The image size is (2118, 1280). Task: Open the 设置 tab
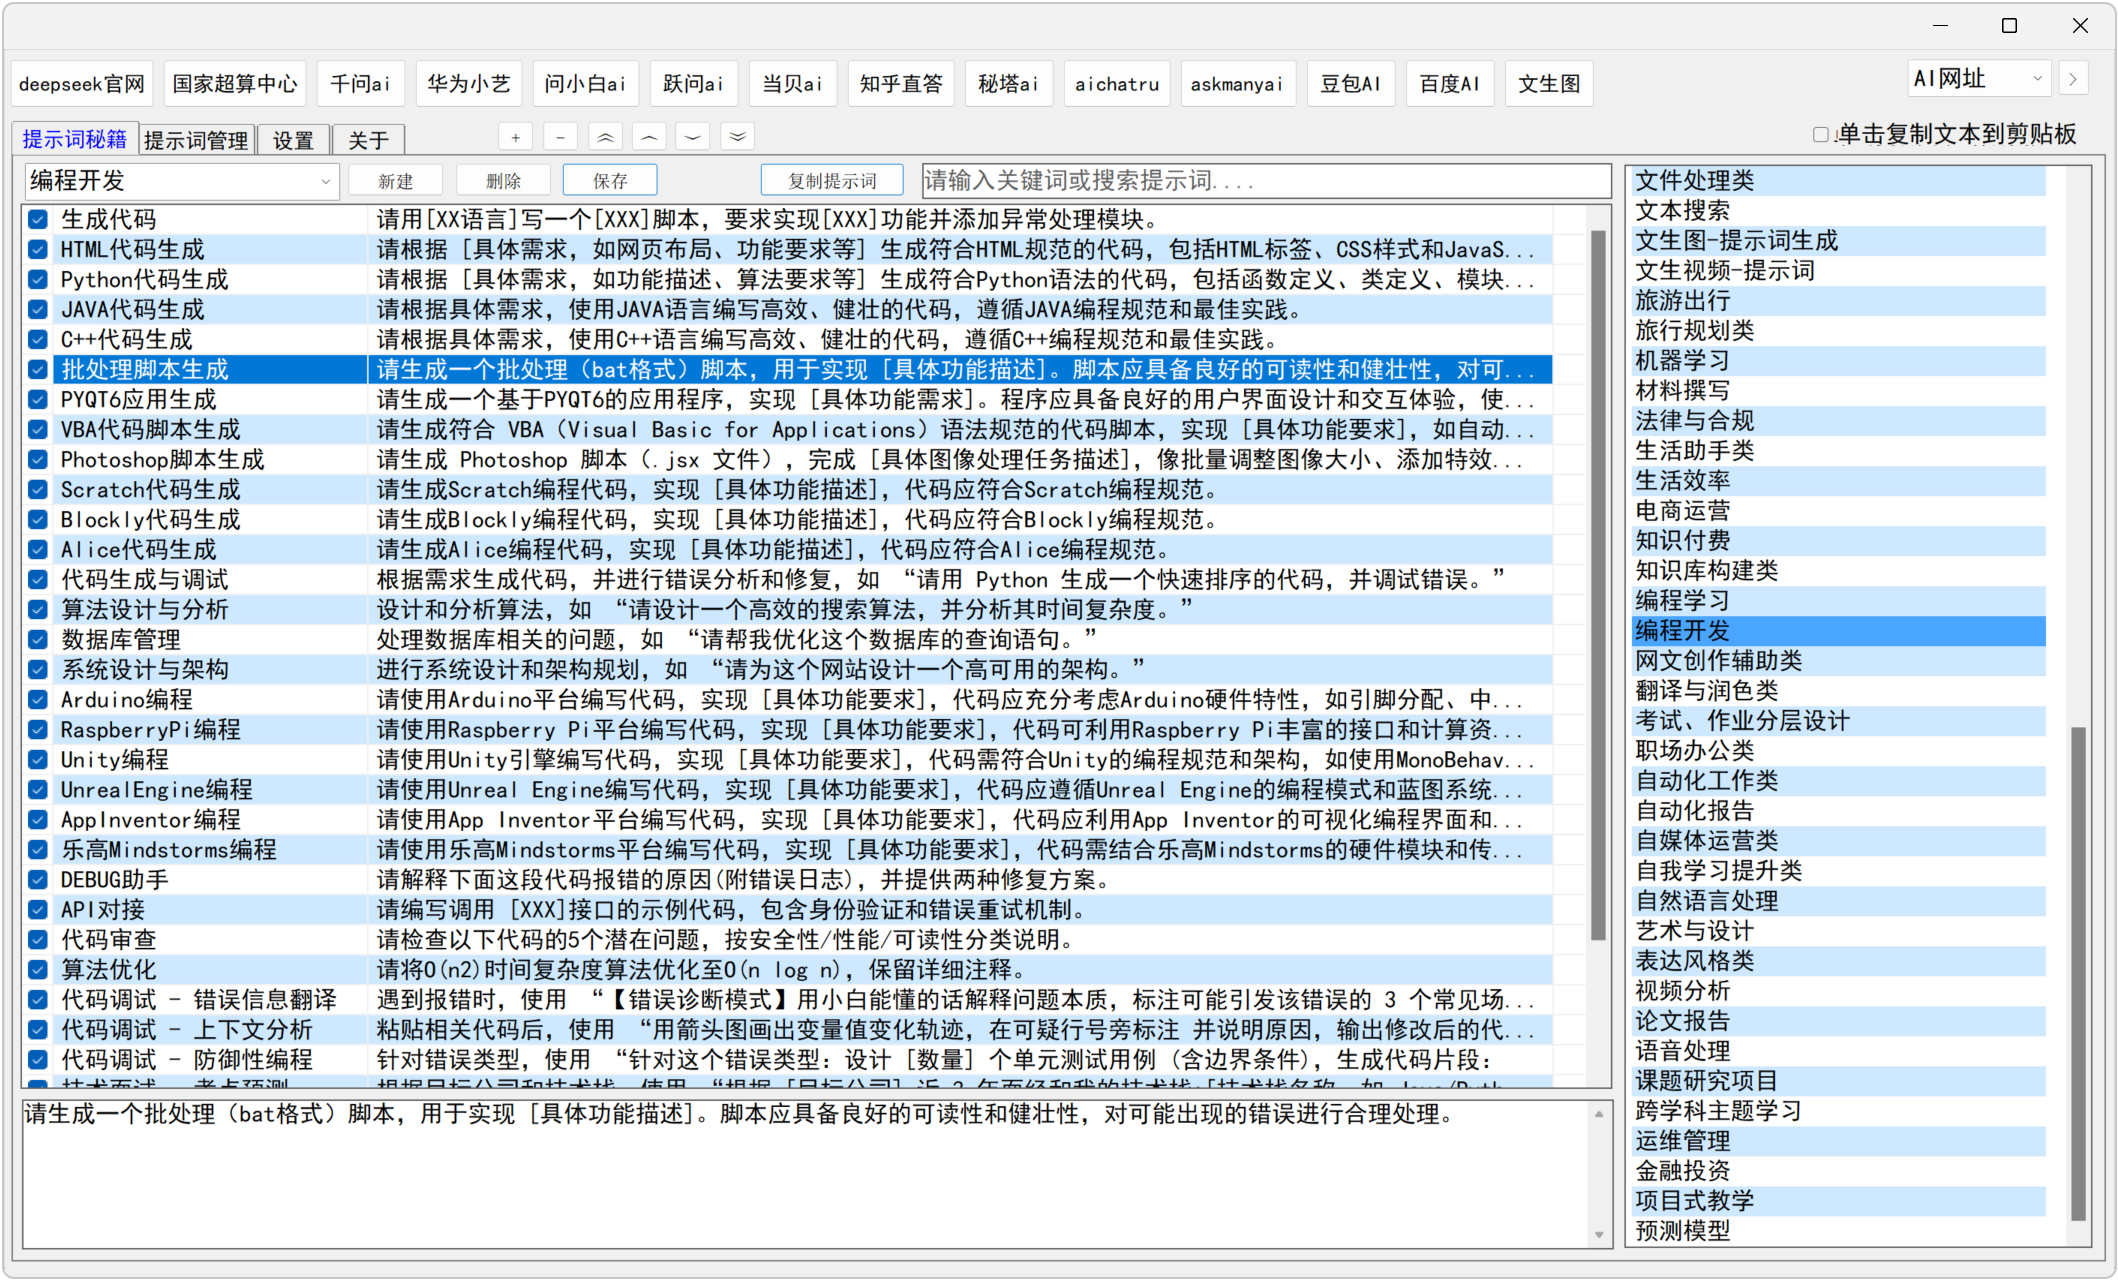tap(293, 140)
